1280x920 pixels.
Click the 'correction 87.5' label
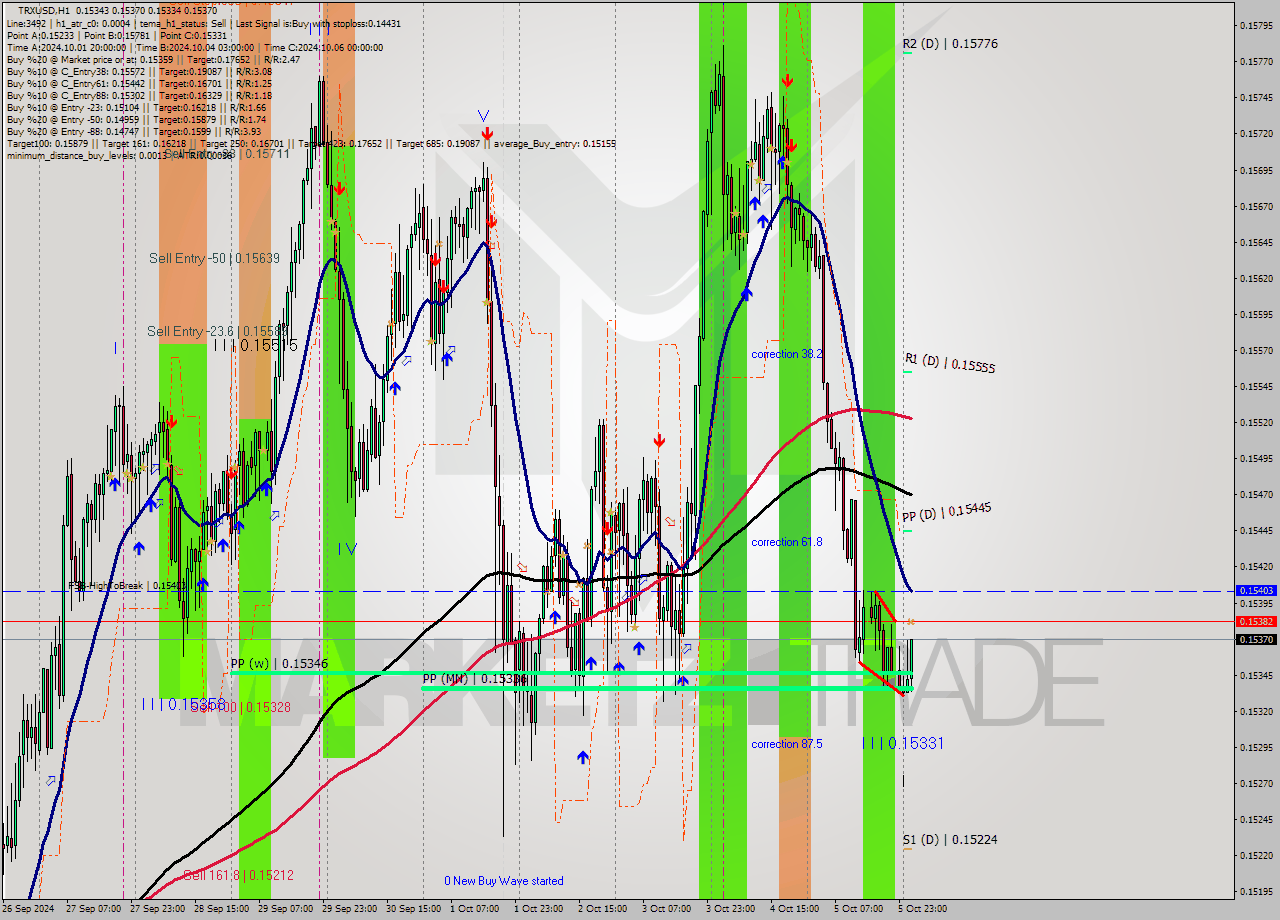click(x=787, y=744)
